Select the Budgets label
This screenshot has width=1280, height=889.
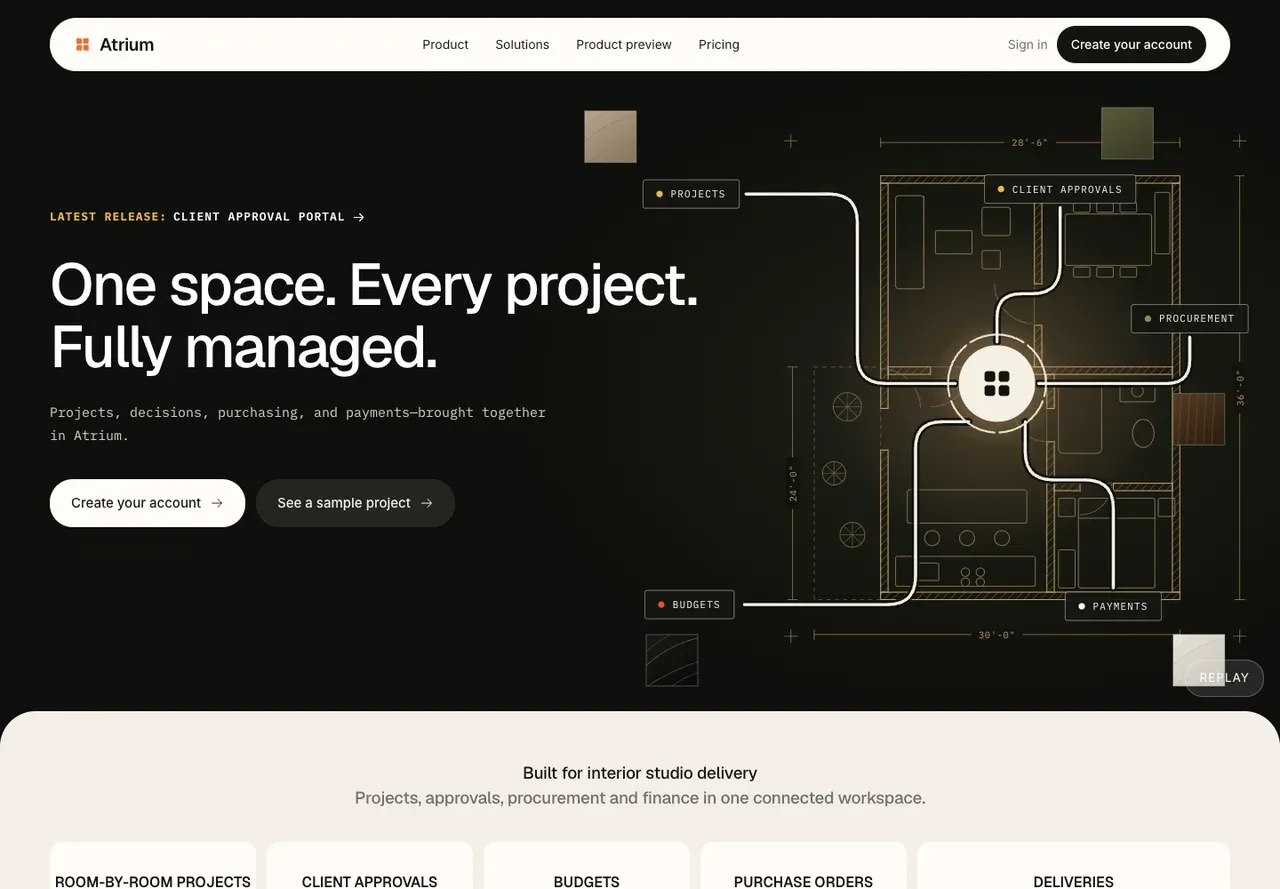pyautogui.click(x=690, y=605)
